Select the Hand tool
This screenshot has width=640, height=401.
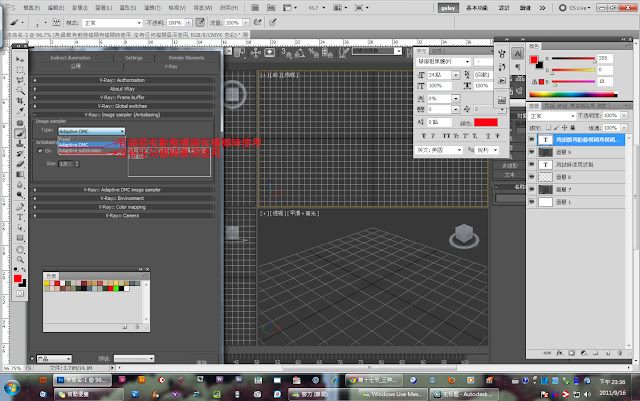coord(20,250)
